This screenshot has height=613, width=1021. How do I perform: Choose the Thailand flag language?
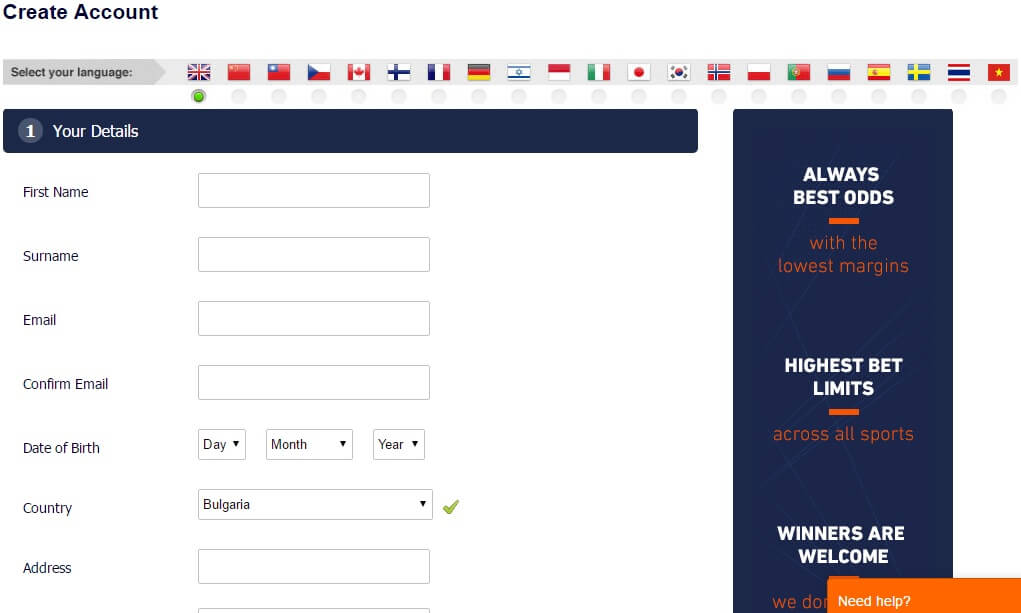click(958, 72)
